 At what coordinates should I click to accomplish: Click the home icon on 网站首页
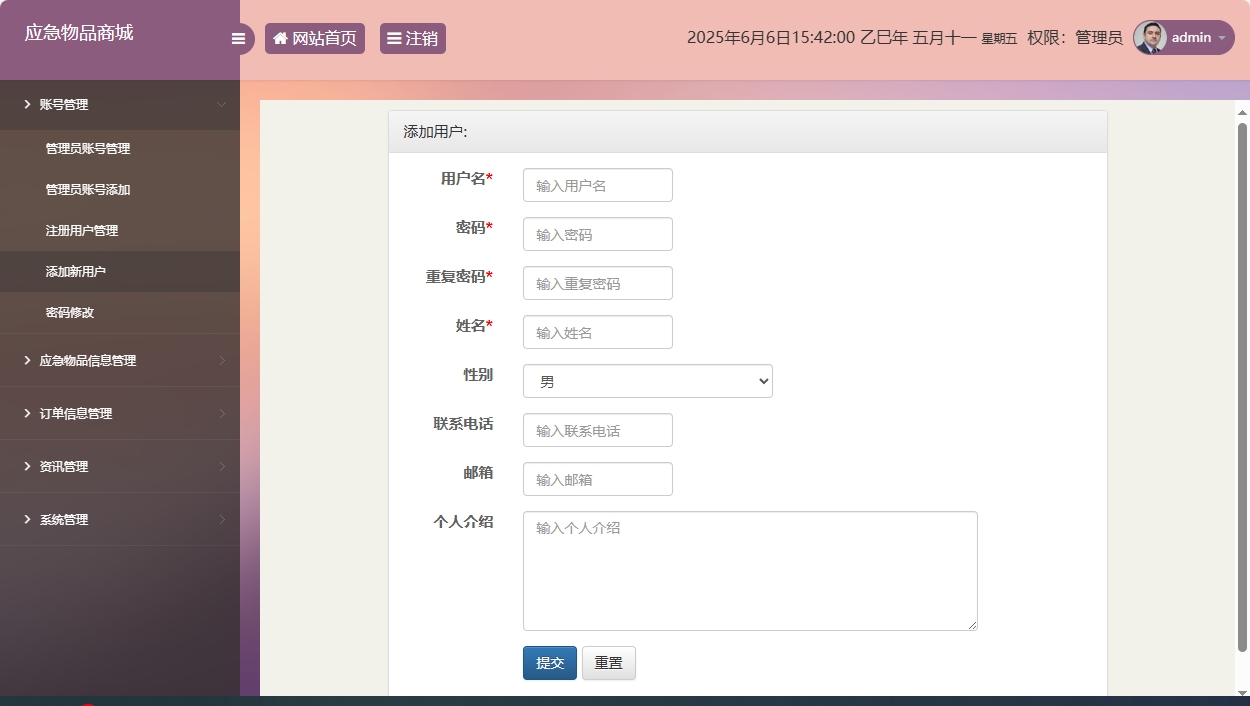pos(279,38)
